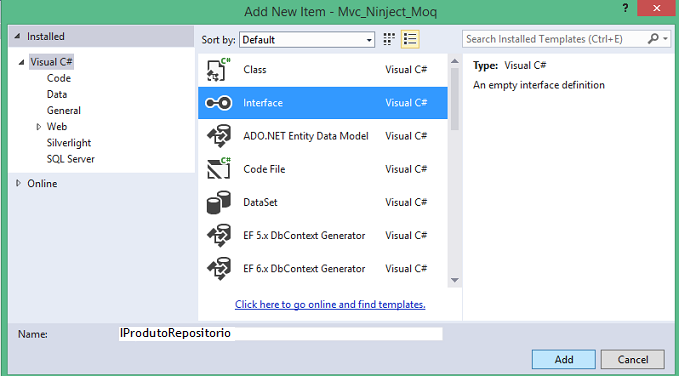The width and height of the screenshot is (679, 376).
Task: Select the Class template icon
Action: (219, 70)
